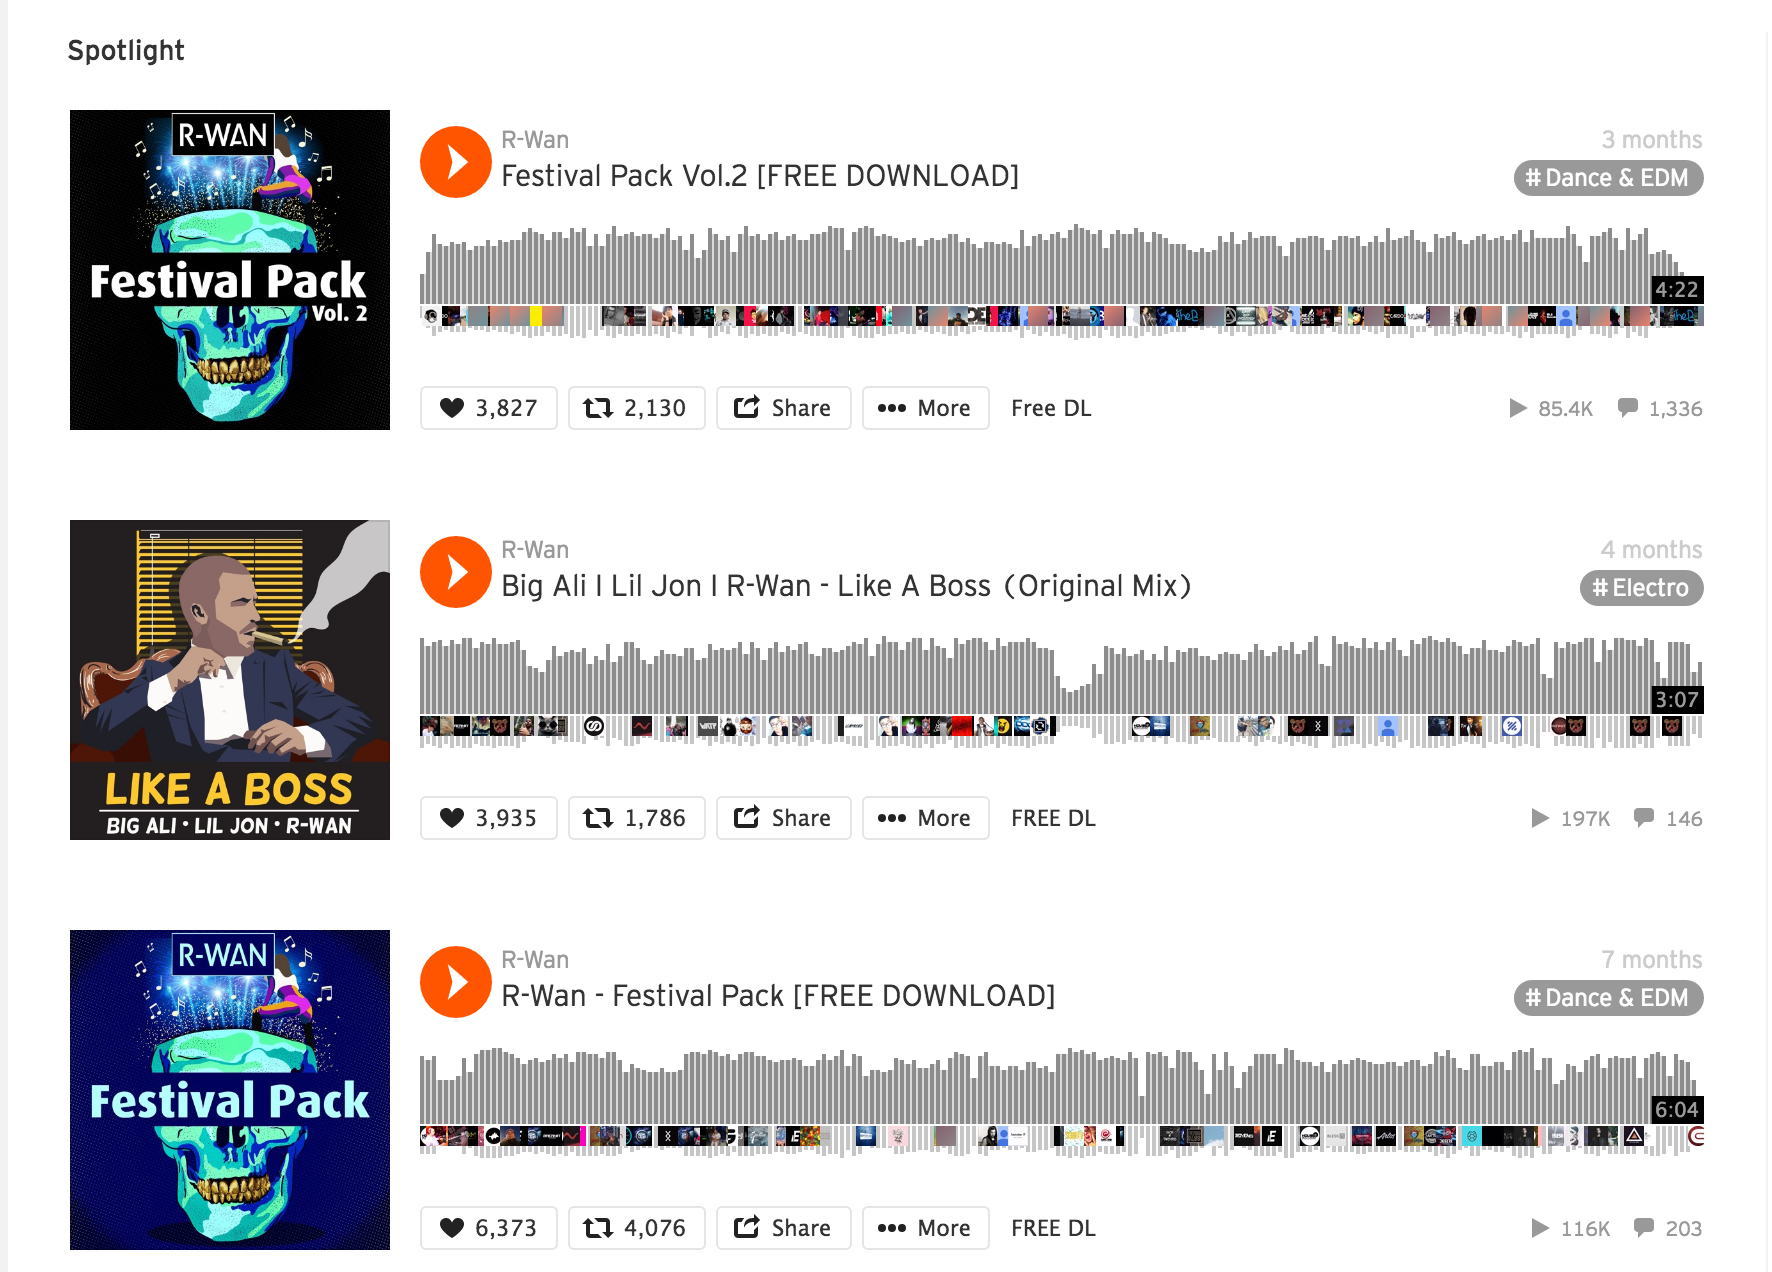The width and height of the screenshot is (1772, 1272).
Task: Open Like A Boss cover artwork
Action: point(230,680)
